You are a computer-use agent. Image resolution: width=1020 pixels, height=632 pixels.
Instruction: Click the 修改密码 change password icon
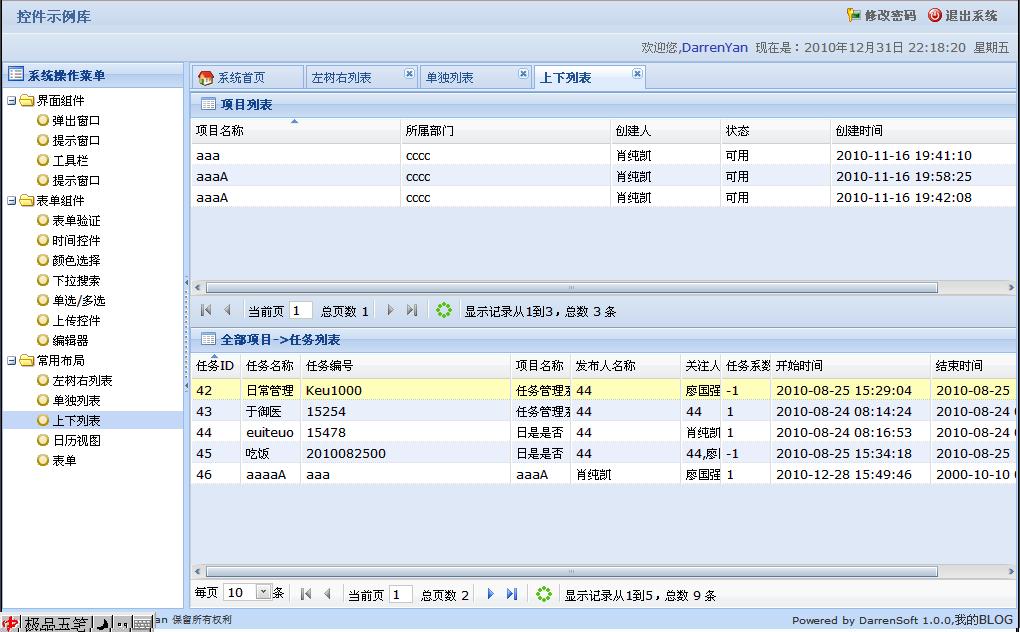(853, 15)
